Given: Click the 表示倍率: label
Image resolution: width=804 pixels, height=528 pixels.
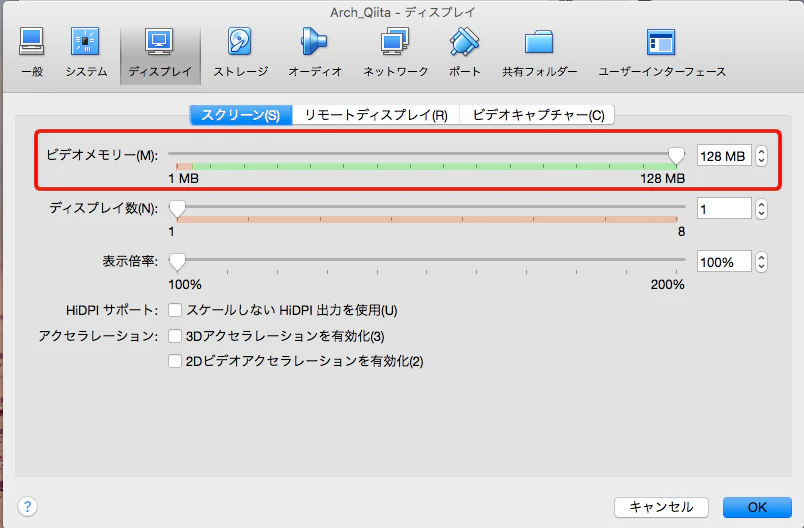Looking at the screenshot, I should pos(130,261).
